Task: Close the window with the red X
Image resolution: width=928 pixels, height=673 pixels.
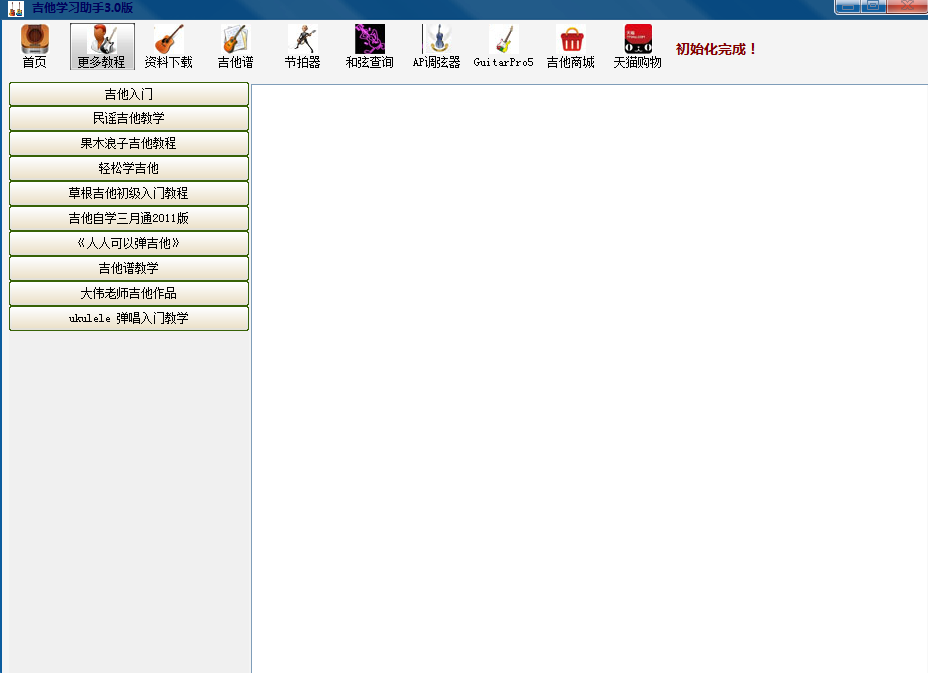Action: tap(907, 6)
